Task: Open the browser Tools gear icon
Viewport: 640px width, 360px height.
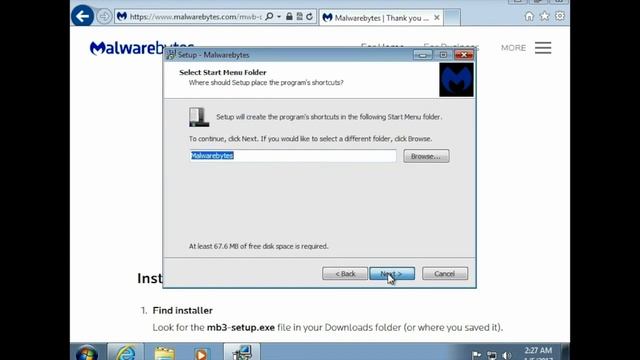Action: coord(560,16)
